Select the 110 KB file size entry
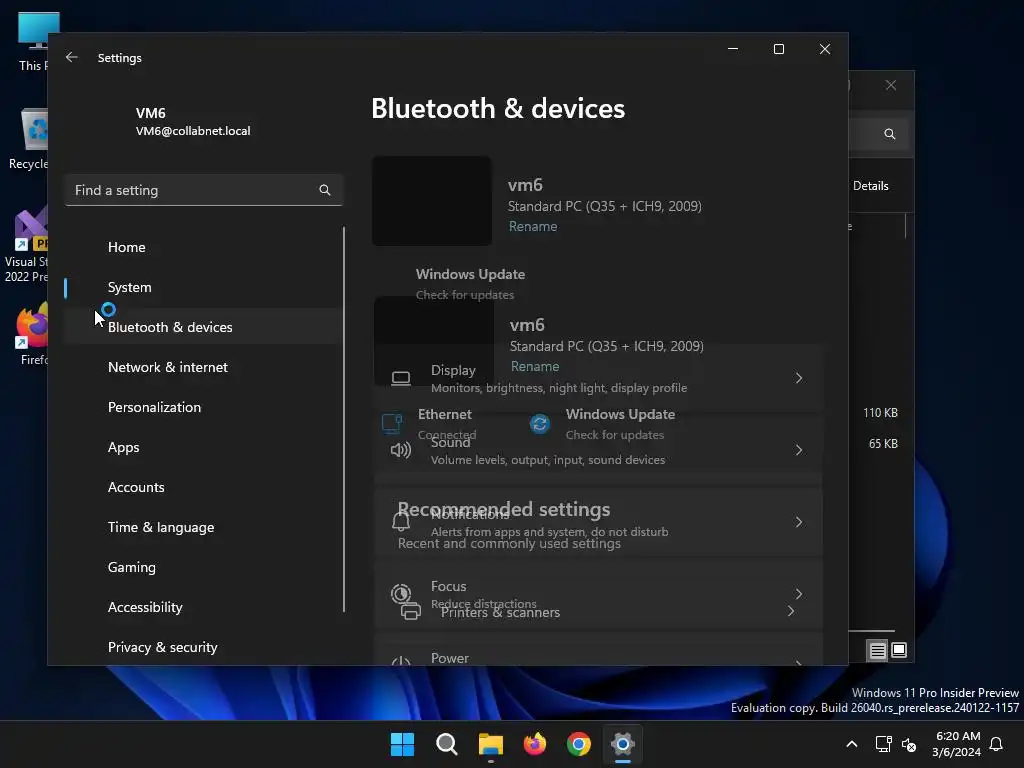Viewport: 1024px width, 768px height. (880, 413)
